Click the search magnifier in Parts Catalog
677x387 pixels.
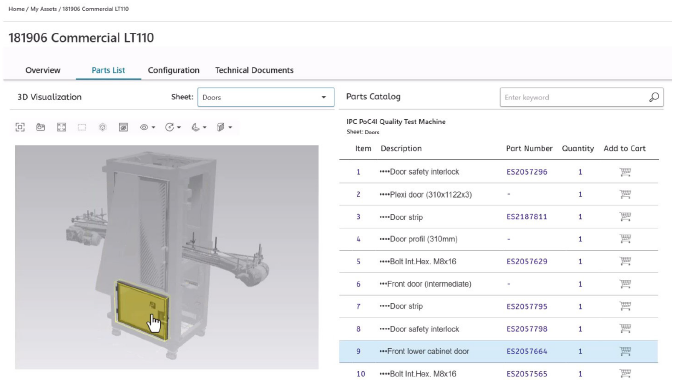click(654, 97)
